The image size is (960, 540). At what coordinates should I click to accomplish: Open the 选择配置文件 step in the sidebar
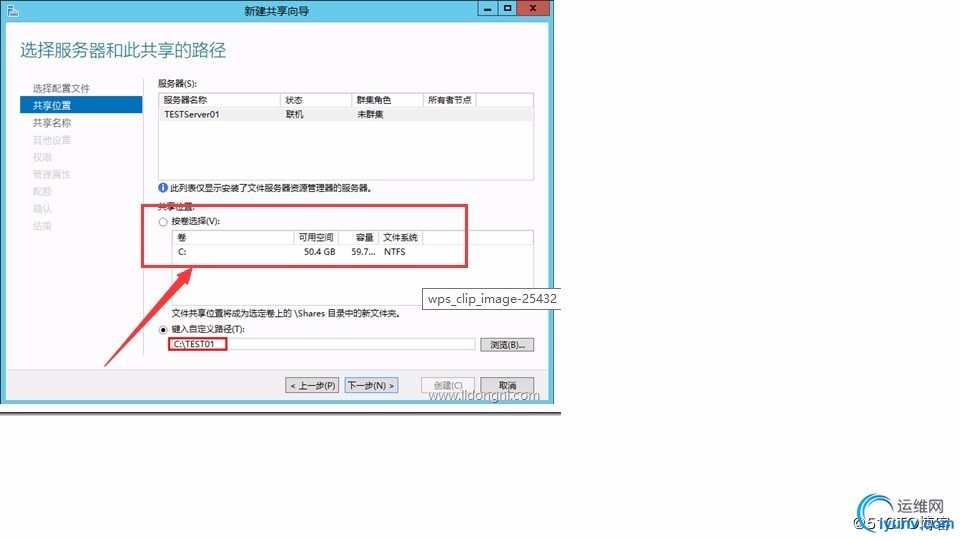click(x=61, y=88)
